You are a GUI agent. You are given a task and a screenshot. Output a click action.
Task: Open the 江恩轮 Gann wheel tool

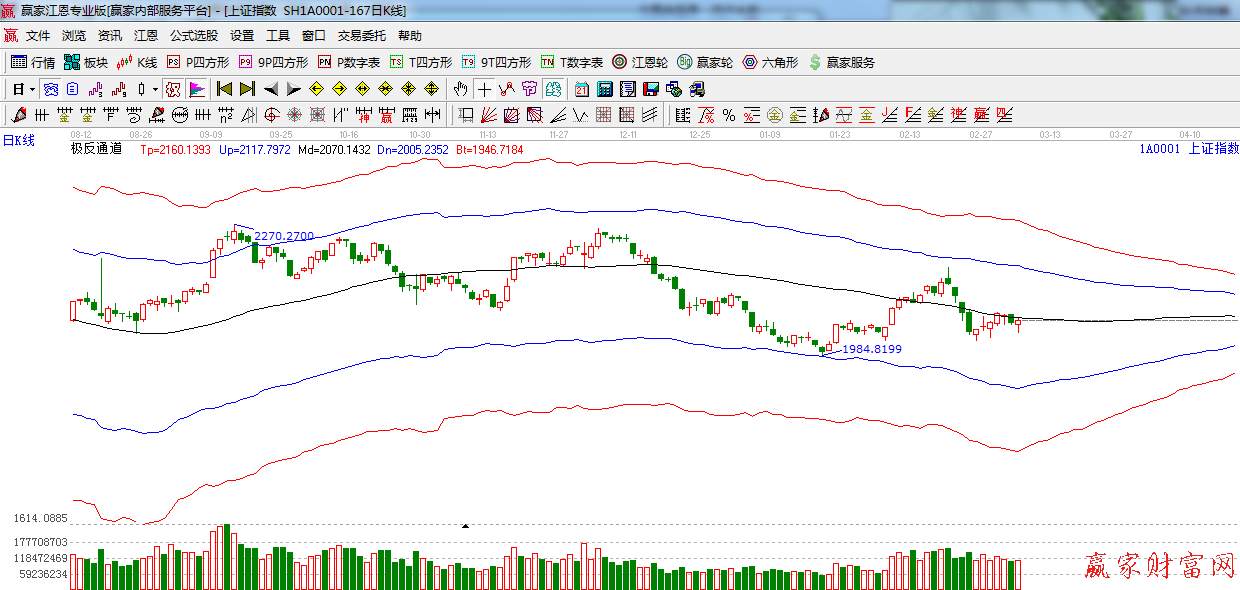[640, 62]
